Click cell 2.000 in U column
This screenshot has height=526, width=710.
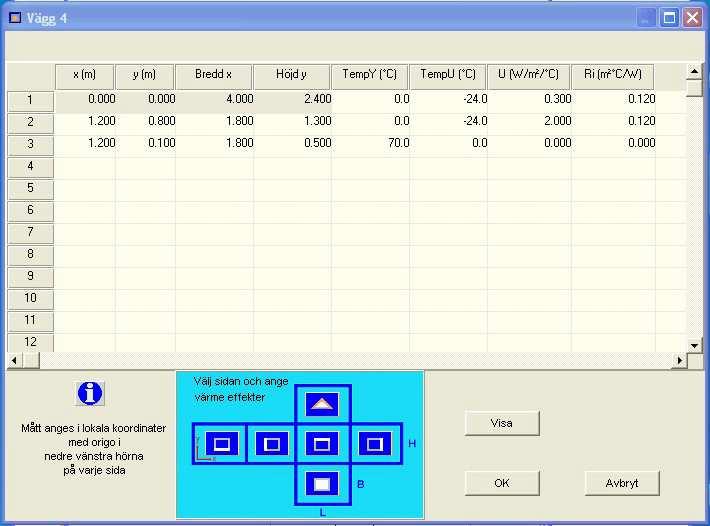(x=529, y=123)
